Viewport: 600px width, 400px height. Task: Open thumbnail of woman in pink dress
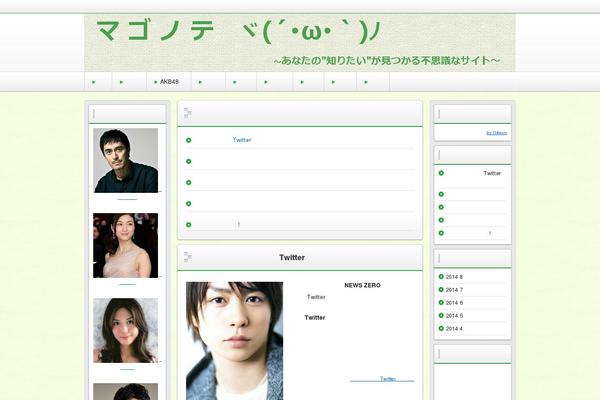click(x=126, y=245)
